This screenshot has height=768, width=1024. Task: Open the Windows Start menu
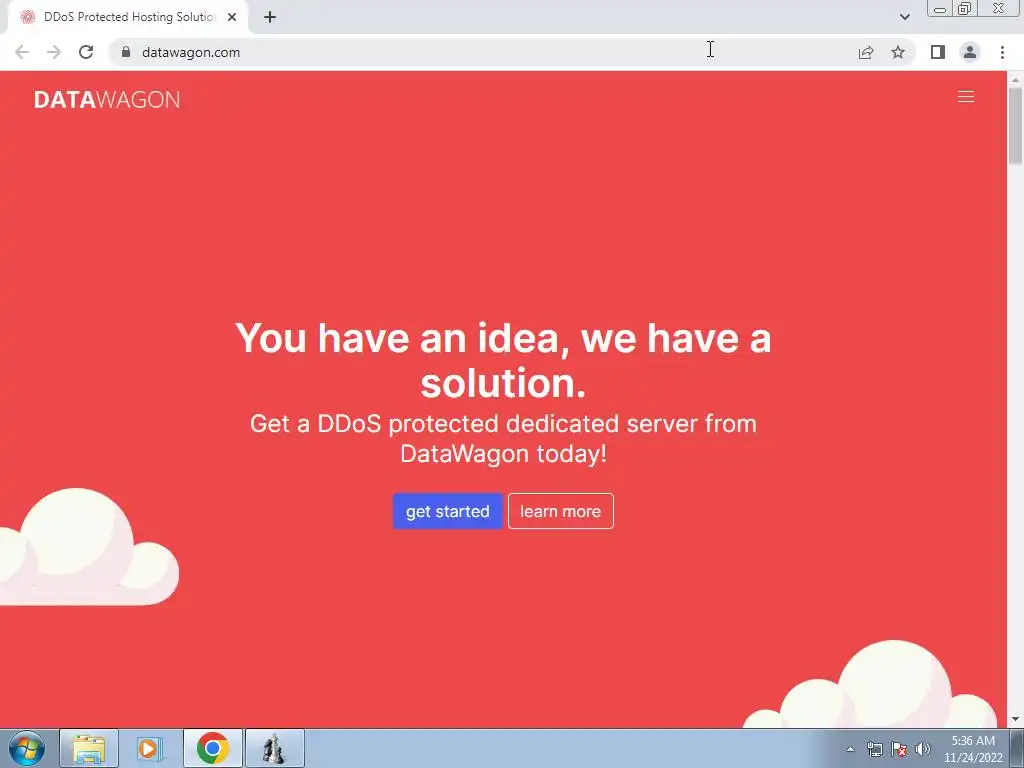pyautogui.click(x=27, y=748)
